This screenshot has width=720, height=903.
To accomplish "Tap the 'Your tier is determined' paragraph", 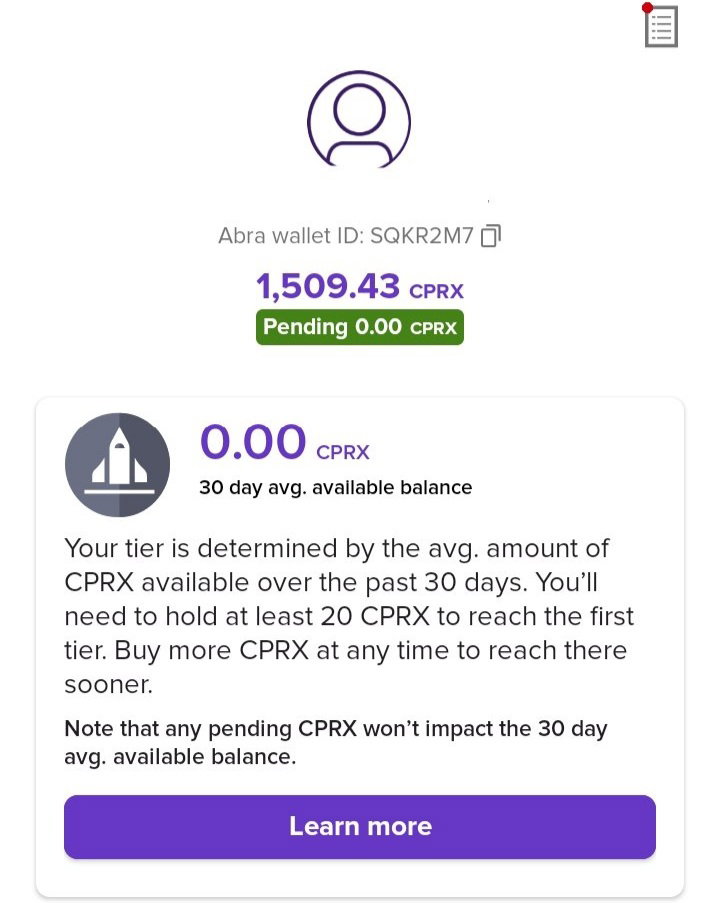I will tap(349, 616).
